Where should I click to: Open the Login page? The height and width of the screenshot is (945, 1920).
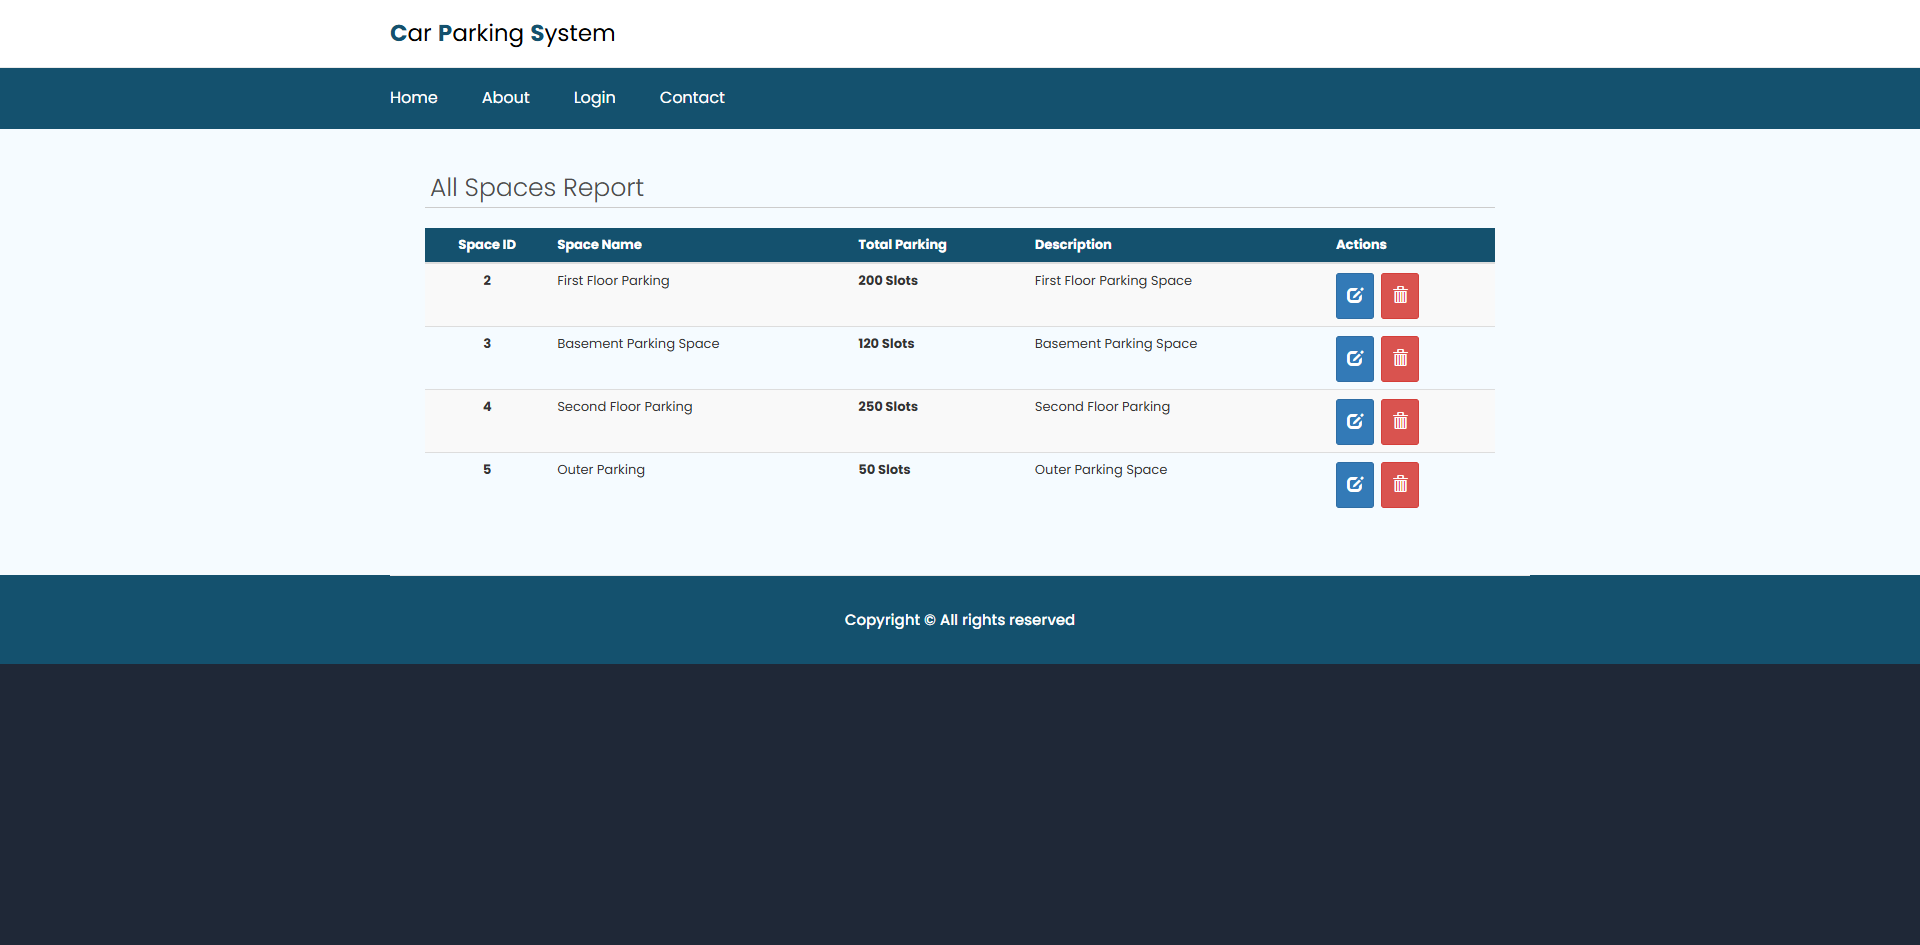[594, 97]
